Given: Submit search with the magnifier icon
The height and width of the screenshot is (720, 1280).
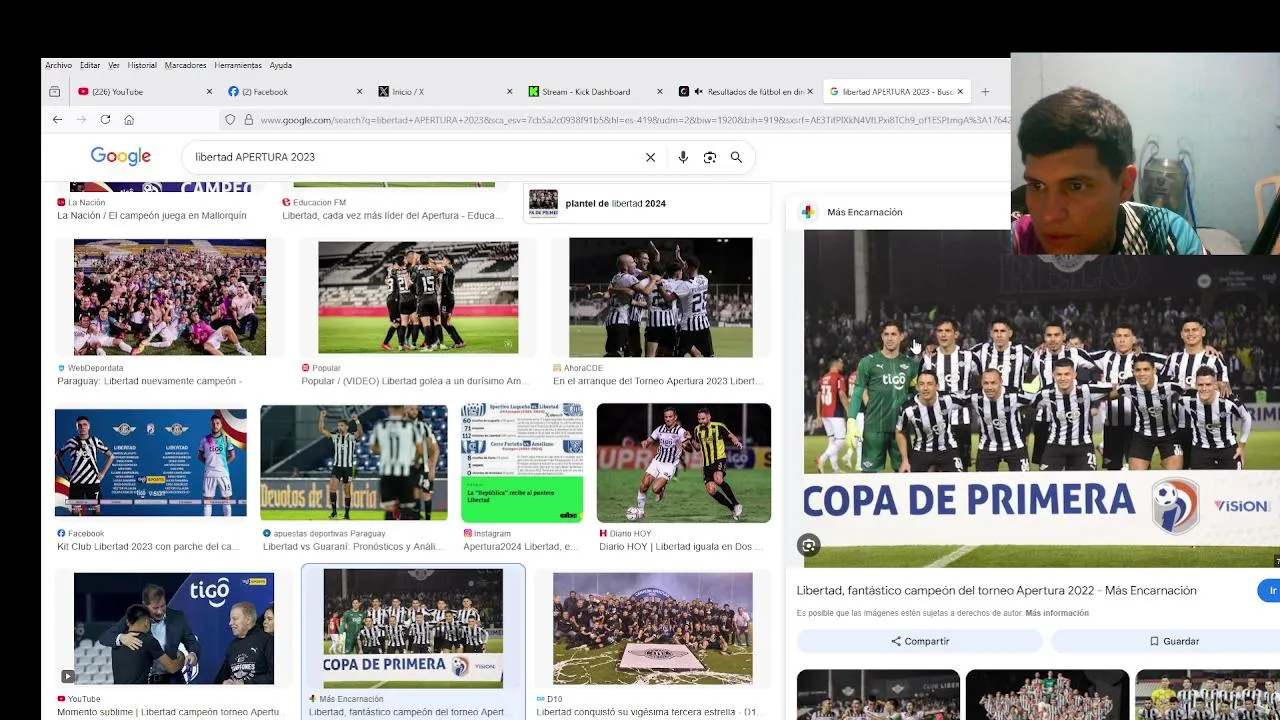Looking at the screenshot, I should pos(736,157).
